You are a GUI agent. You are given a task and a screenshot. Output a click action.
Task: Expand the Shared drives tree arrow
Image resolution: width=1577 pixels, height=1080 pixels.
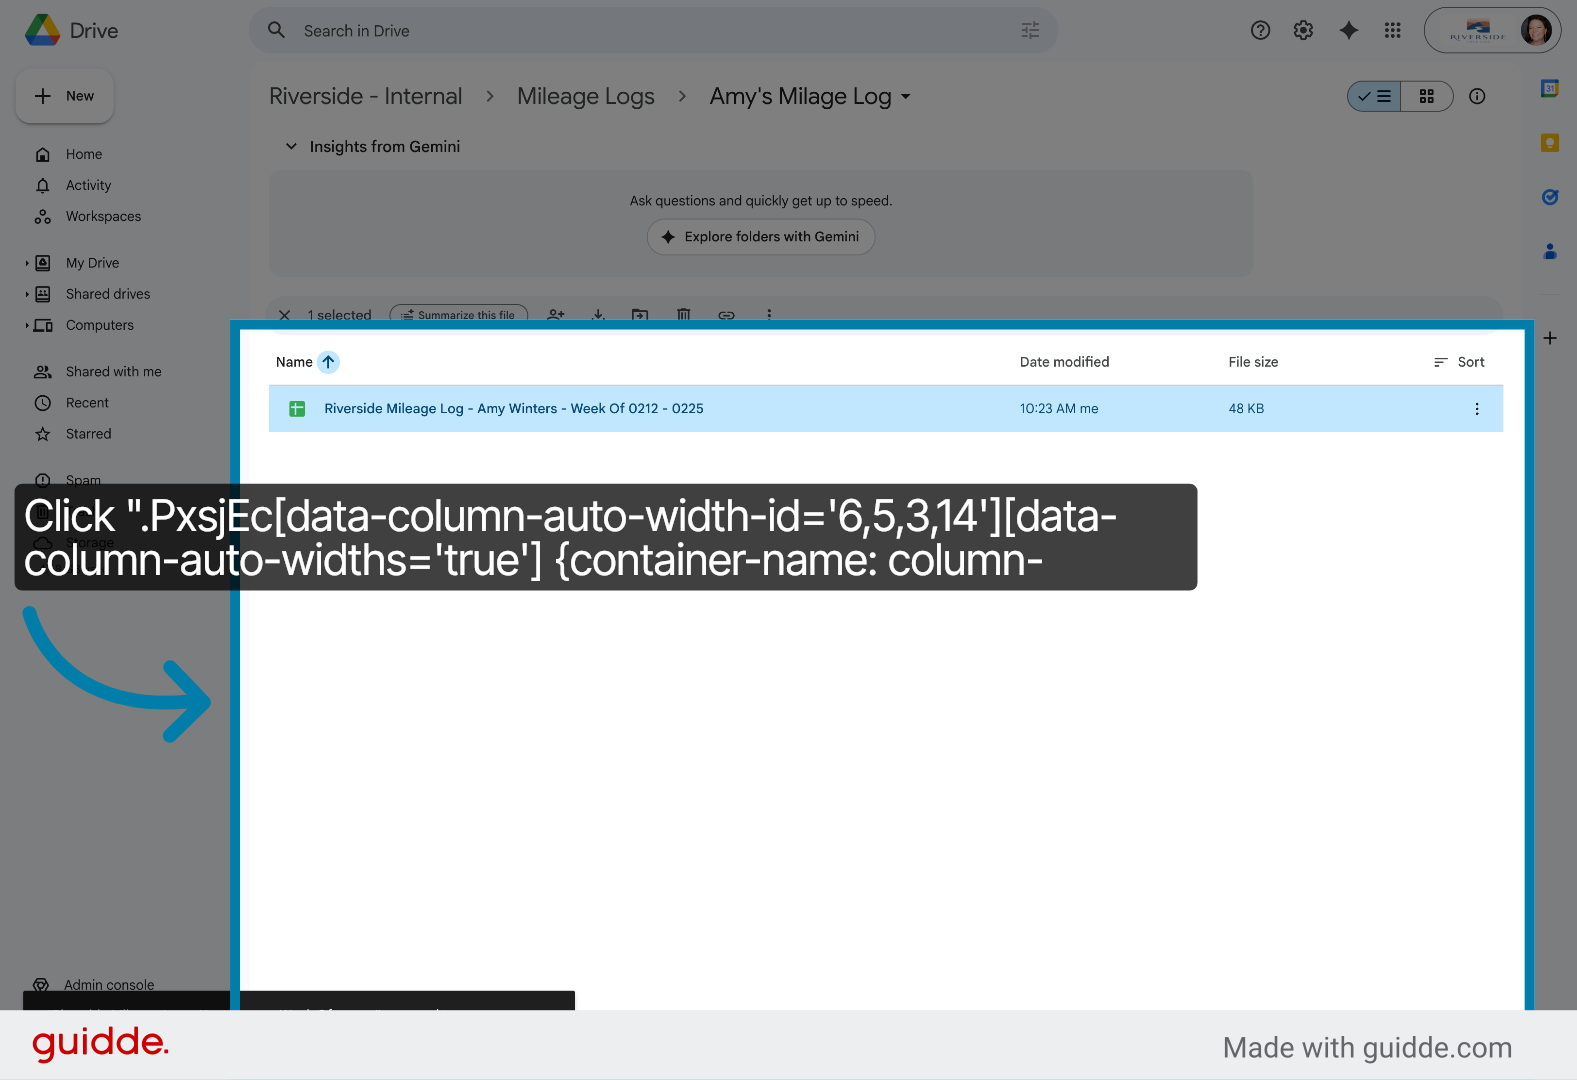point(27,294)
